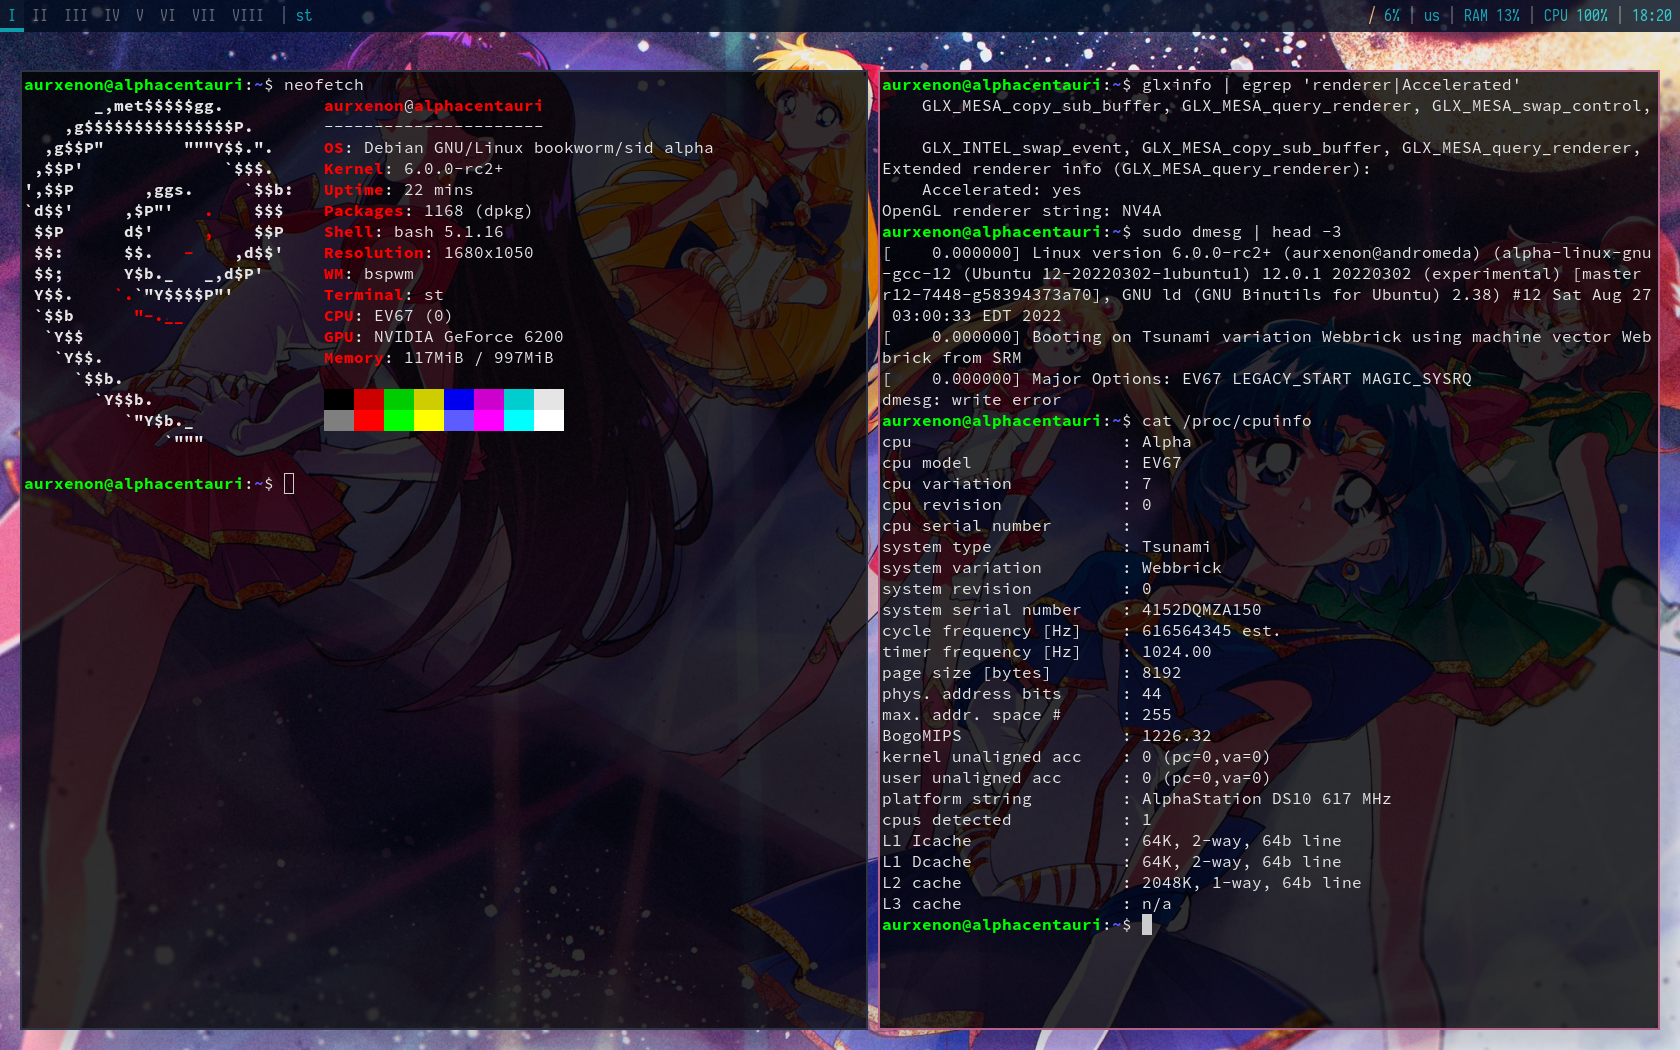This screenshot has width=1680, height=1050.
Task: Click platform string 'AlphaStation DS10 617 MHz'
Action: pos(1267,799)
